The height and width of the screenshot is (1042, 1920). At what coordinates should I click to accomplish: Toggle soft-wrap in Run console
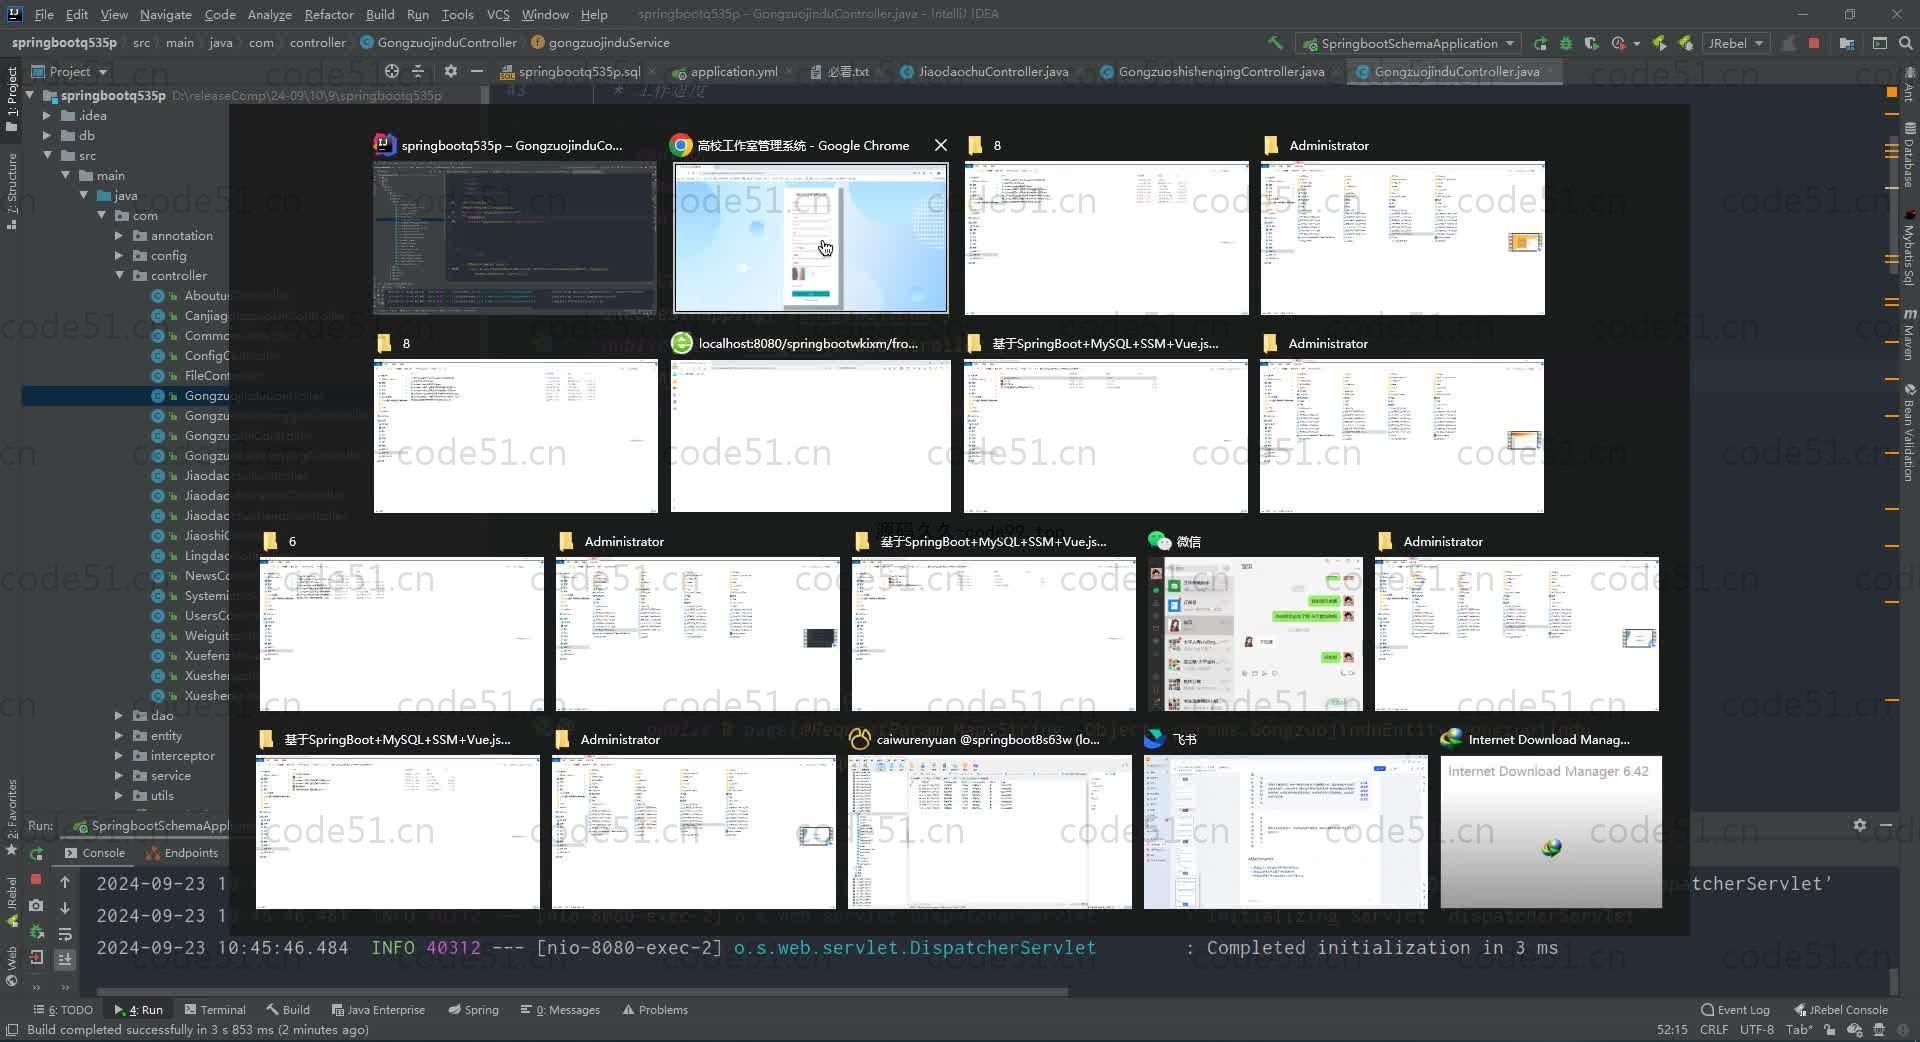pyautogui.click(x=65, y=934)
